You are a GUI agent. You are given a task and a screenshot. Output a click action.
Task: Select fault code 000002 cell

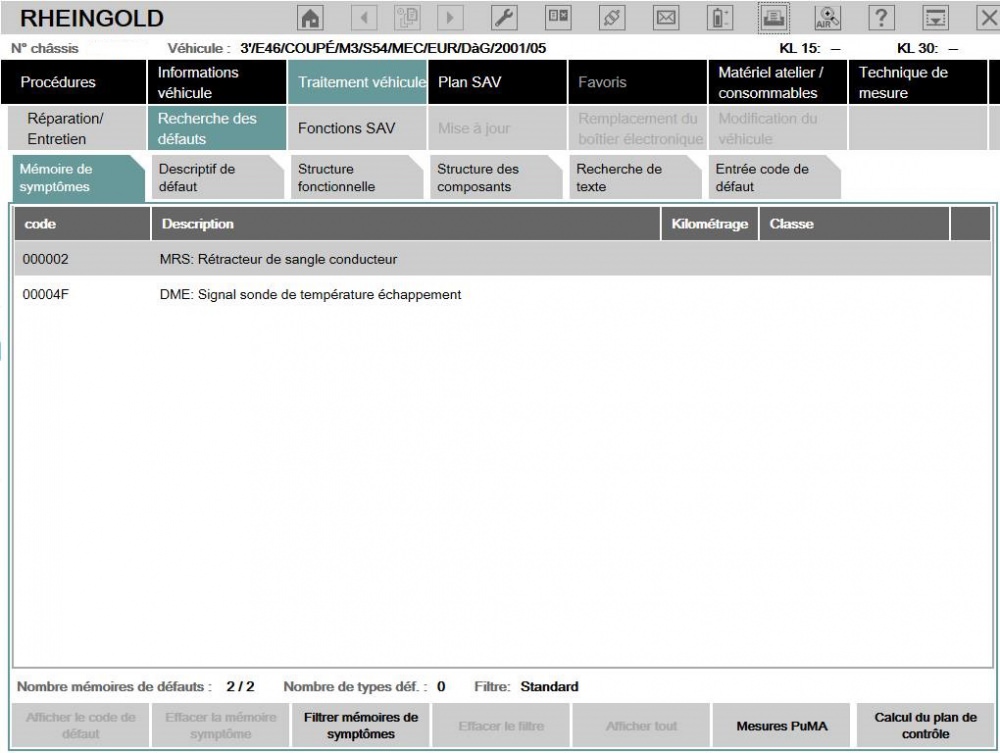45,260
